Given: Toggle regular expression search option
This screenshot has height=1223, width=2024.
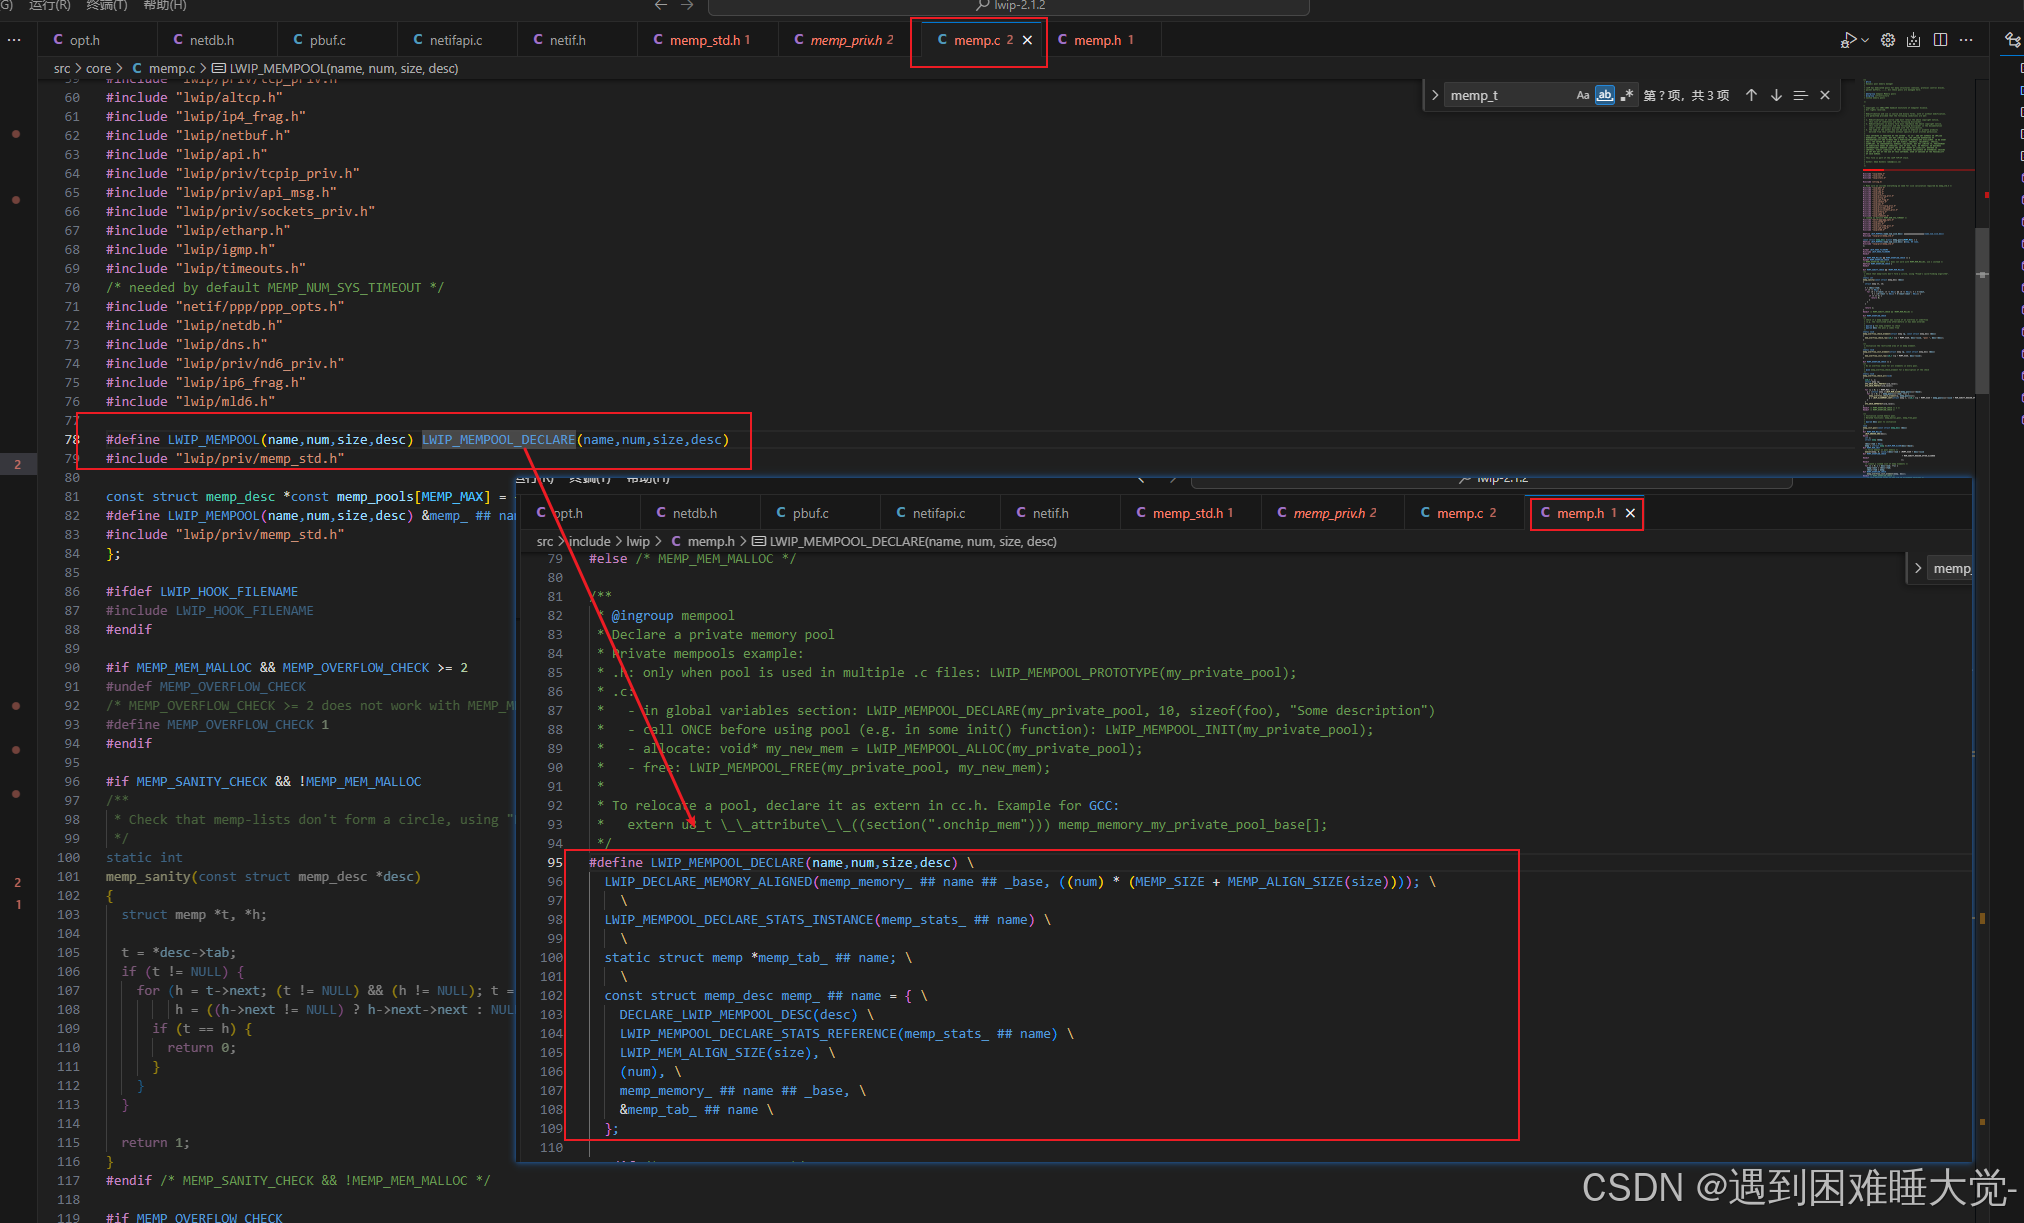Looking at the screenshot, I should (x=1627, y=95).
